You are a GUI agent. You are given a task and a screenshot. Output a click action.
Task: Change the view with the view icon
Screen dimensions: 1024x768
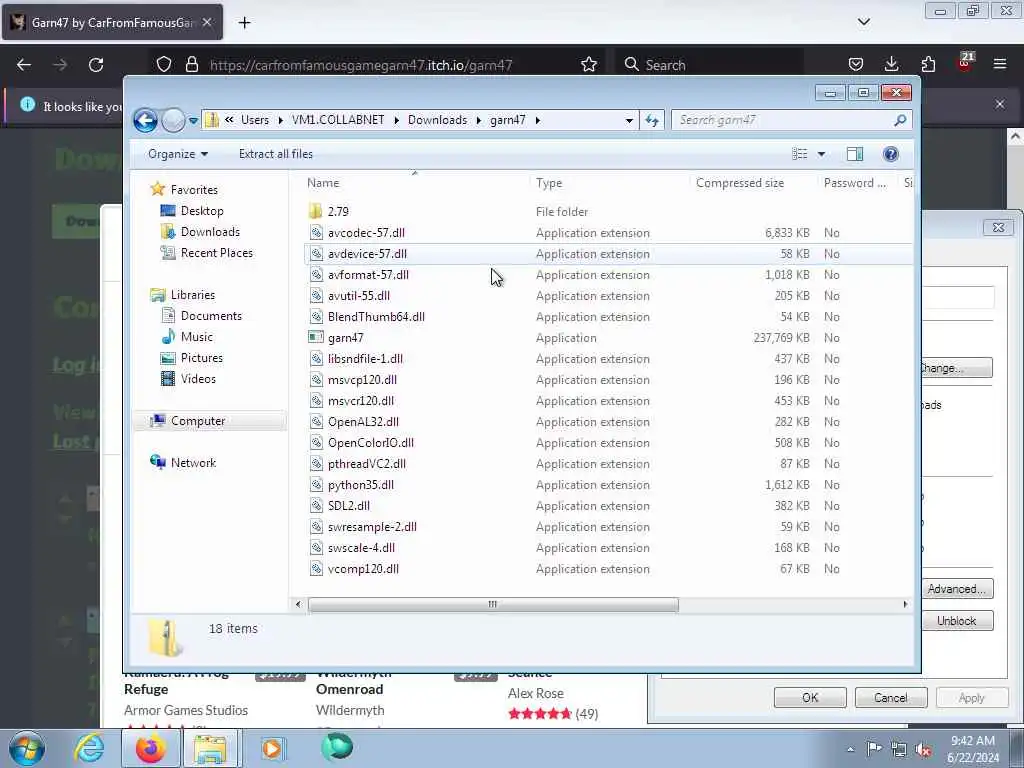tap(800, 154)
